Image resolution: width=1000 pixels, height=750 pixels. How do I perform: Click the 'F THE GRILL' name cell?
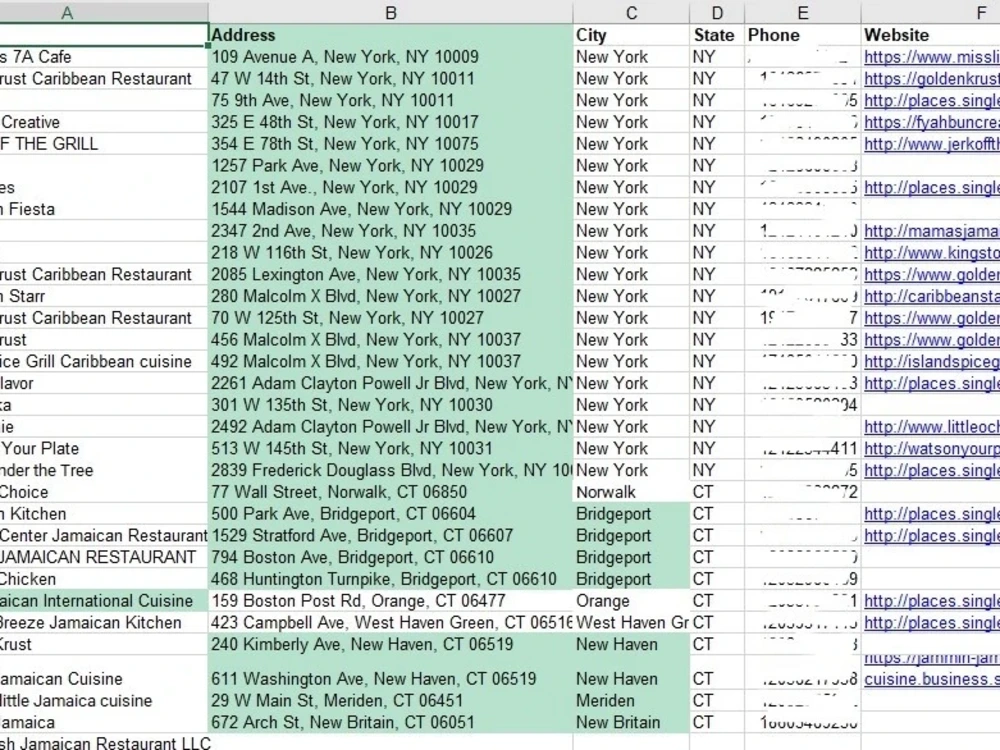(x=103, y=143)
